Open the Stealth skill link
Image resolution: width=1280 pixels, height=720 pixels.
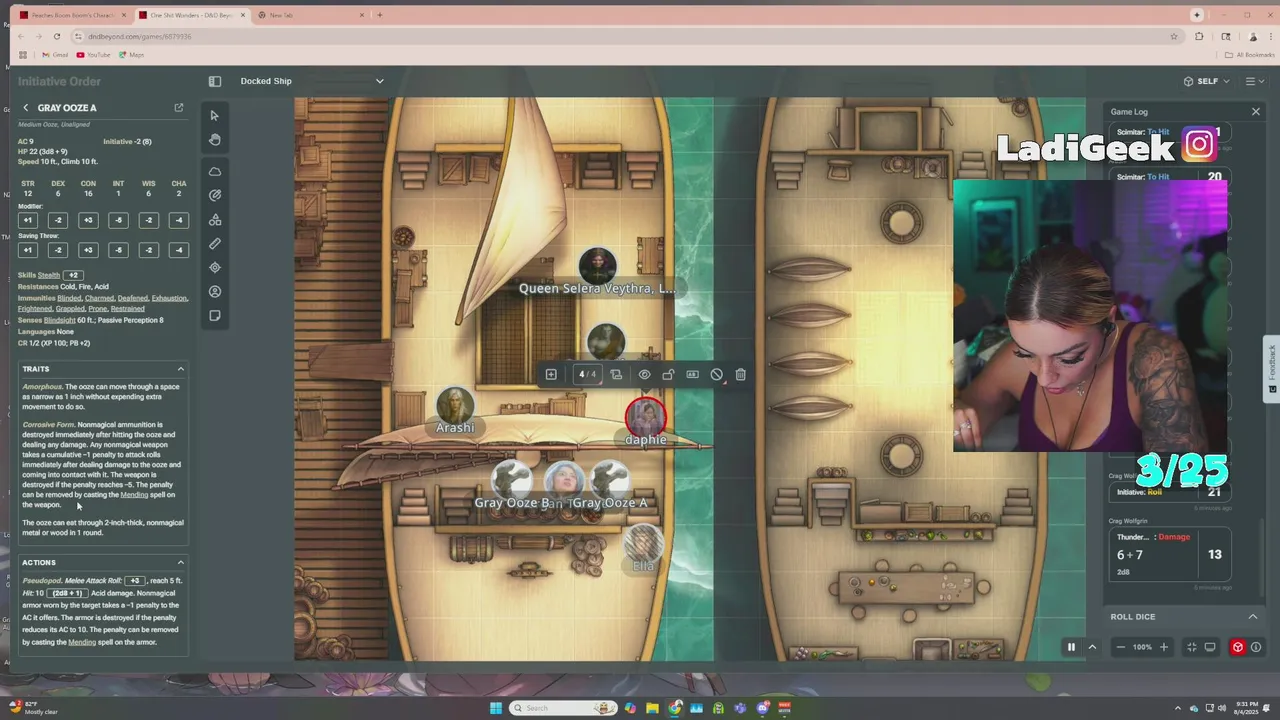click(49, 275)
